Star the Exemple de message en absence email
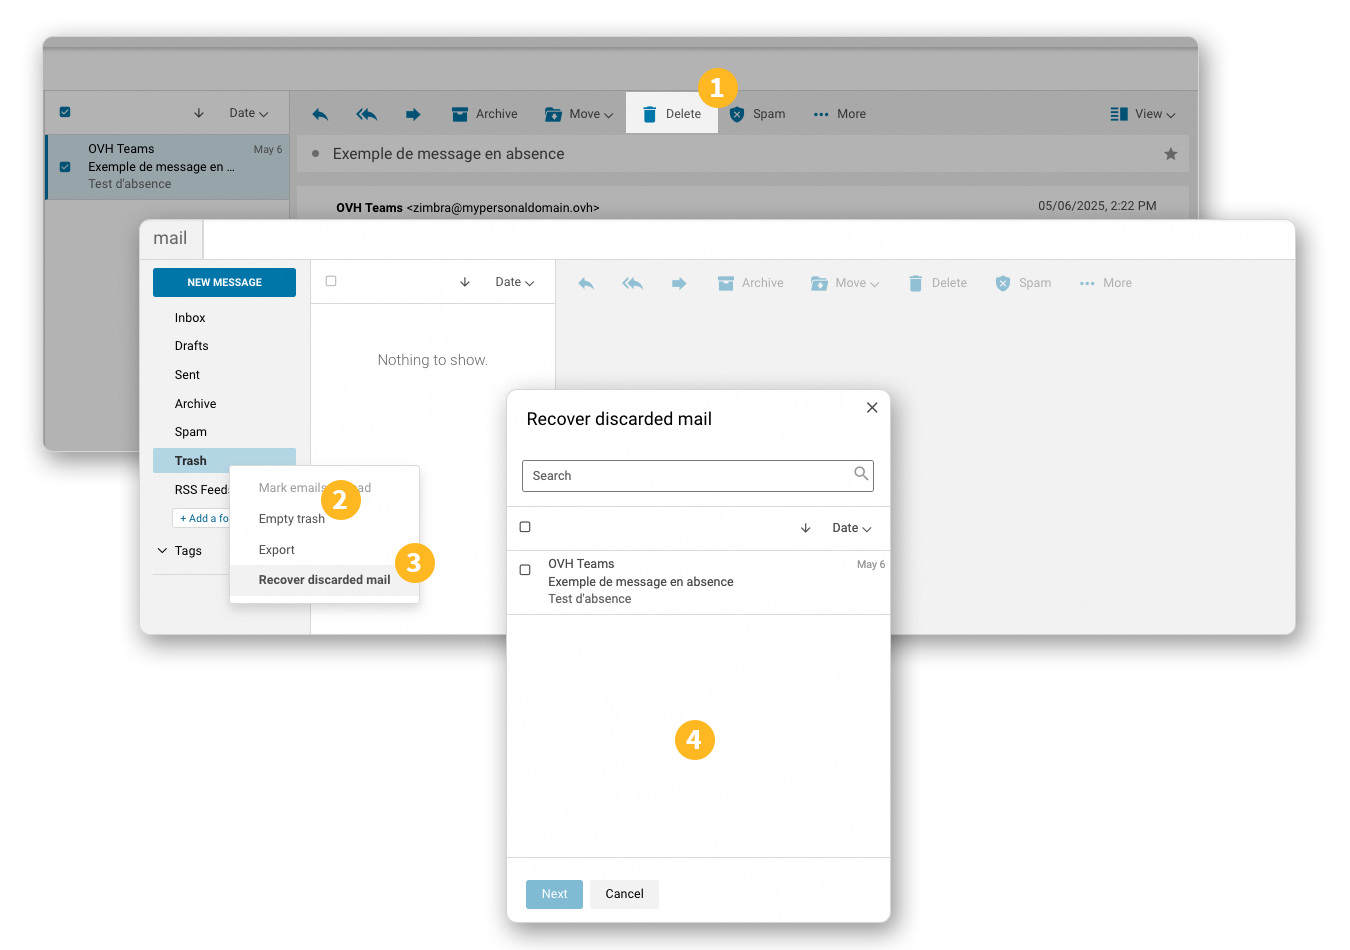1350x950 pixels. (x=1170, y=154)
